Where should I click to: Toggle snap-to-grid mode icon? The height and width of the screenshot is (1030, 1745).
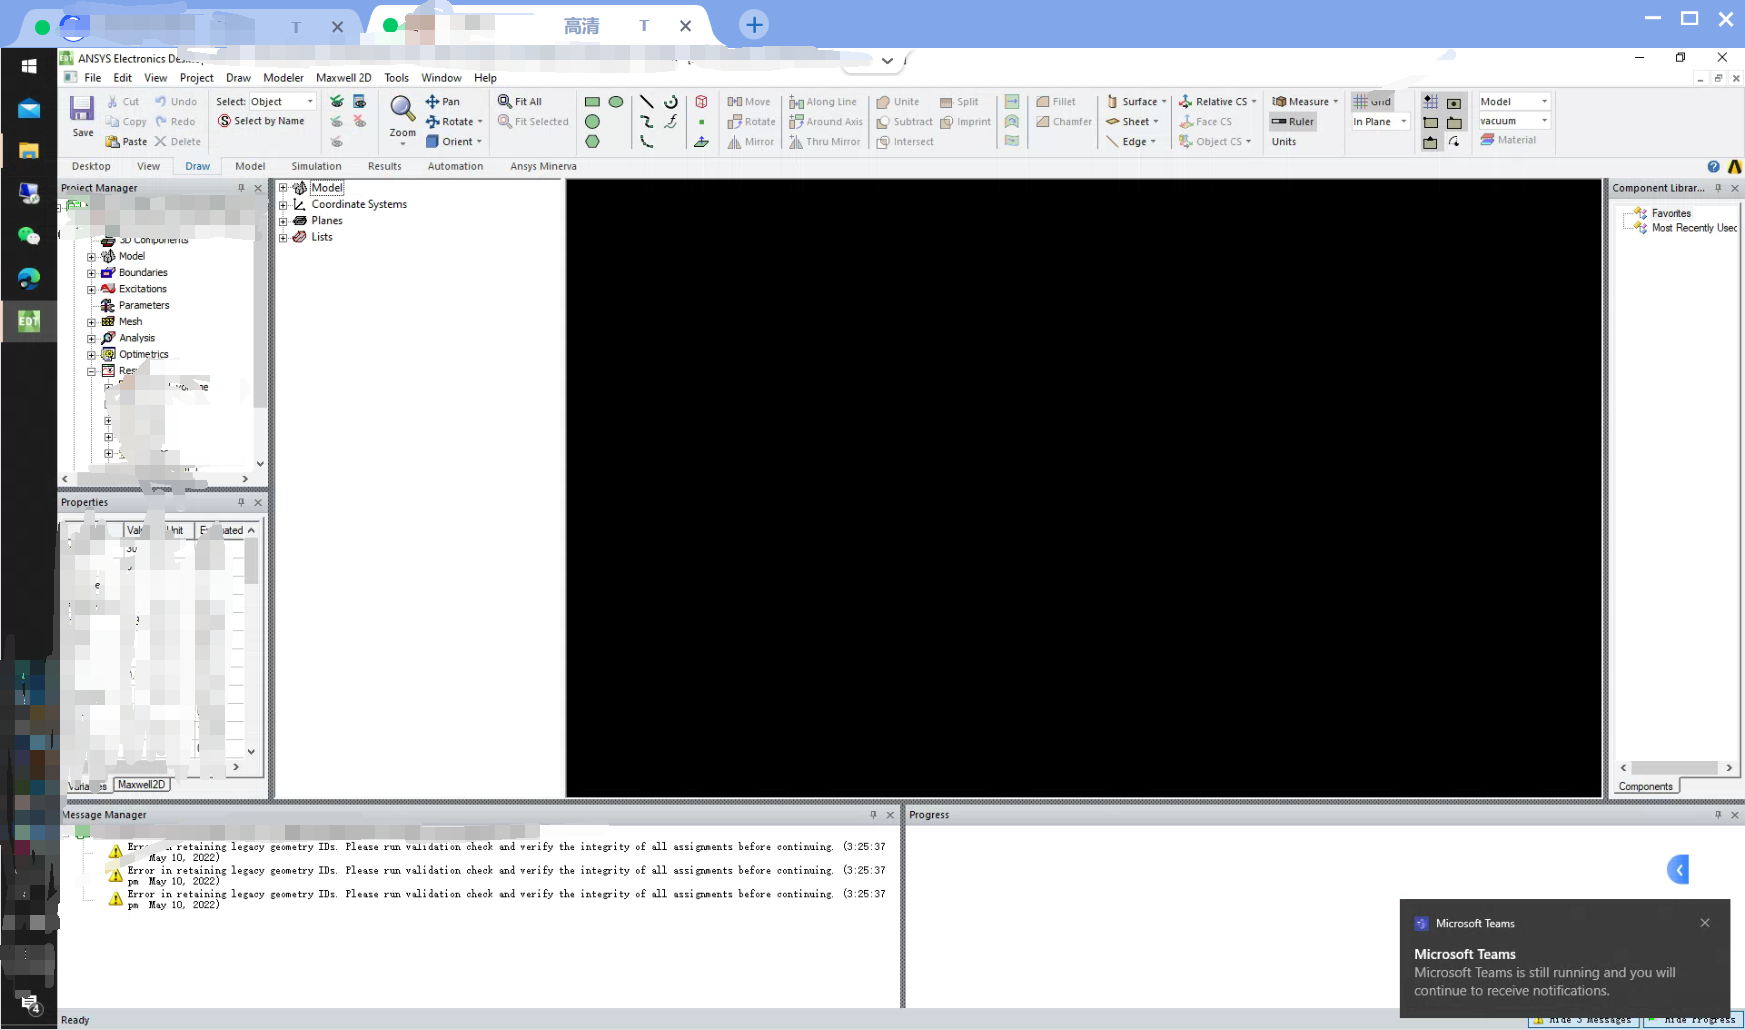pyautogui.click(x=1430, y=102)
